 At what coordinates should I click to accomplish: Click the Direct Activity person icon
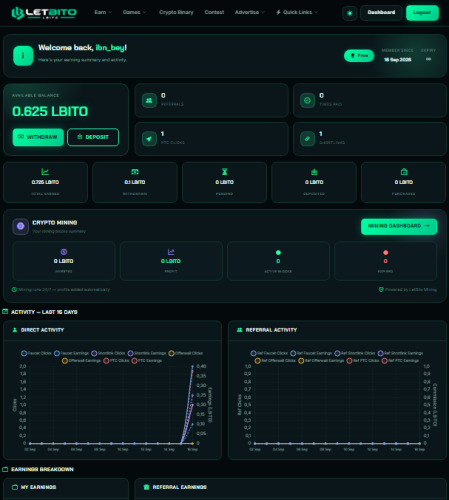[x=15, y=330]
